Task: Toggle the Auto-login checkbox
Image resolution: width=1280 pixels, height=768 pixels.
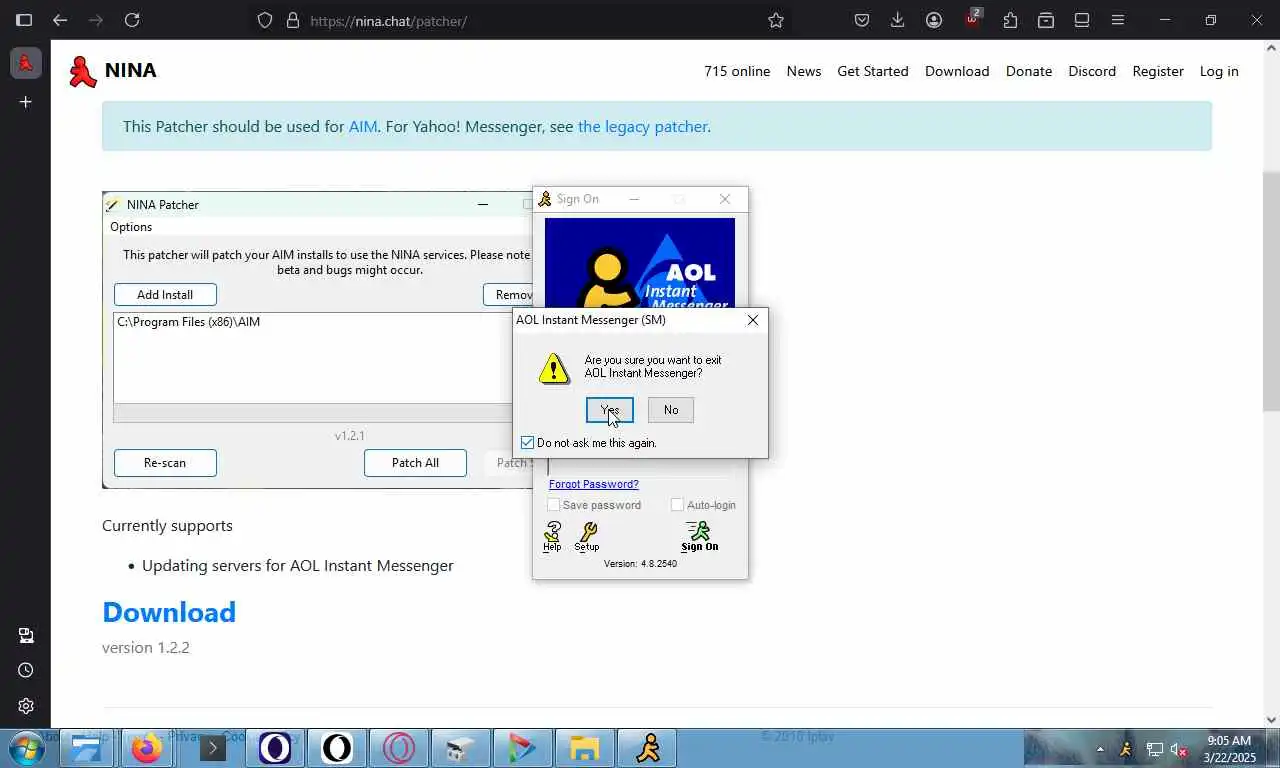Action: (x=677, y=505)
